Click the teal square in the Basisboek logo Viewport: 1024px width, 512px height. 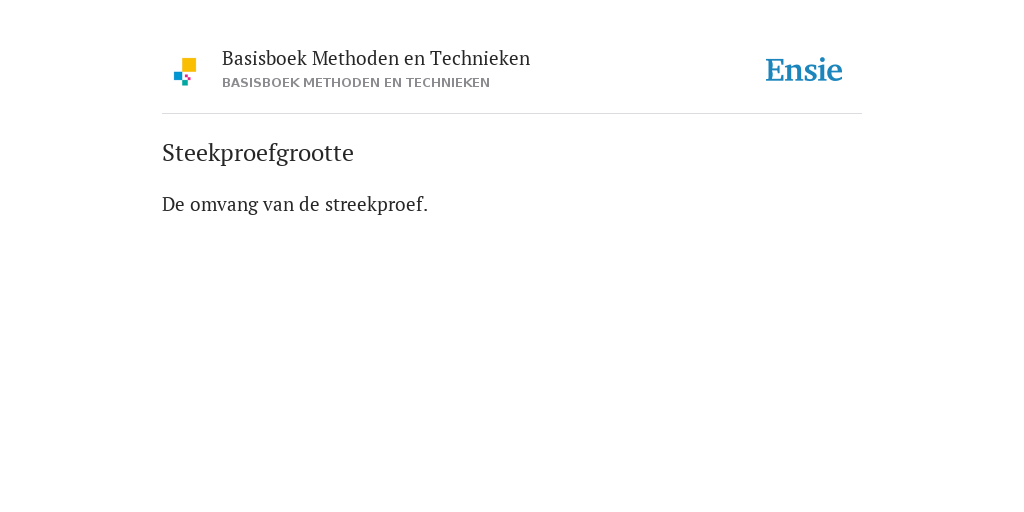coord(185,83)
